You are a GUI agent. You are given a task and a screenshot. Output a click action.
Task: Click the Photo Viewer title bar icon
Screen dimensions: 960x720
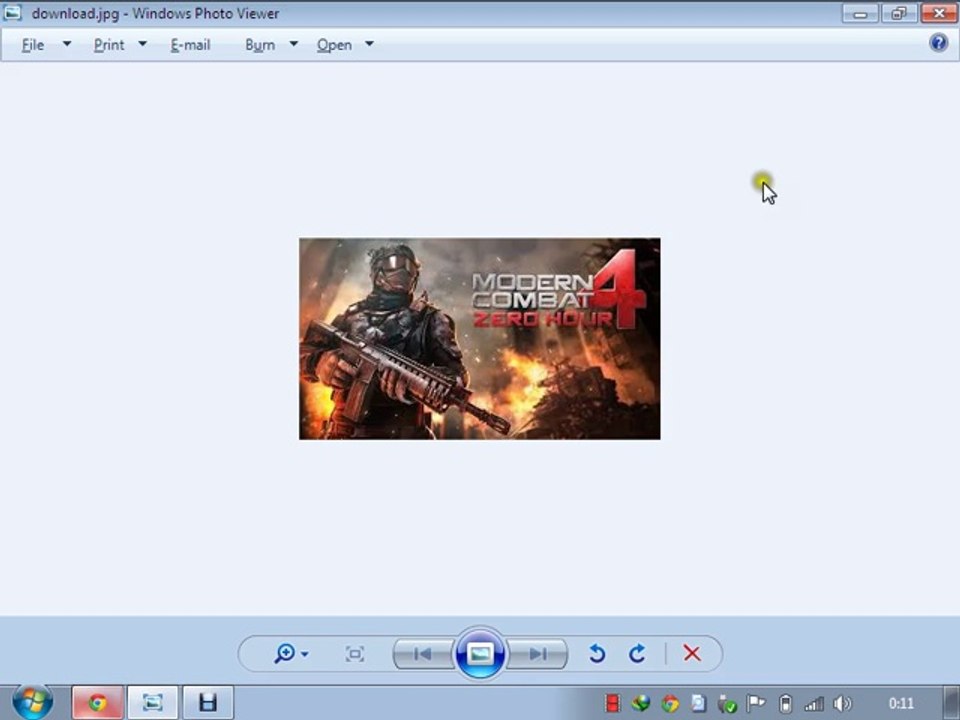tap(12, 12)
